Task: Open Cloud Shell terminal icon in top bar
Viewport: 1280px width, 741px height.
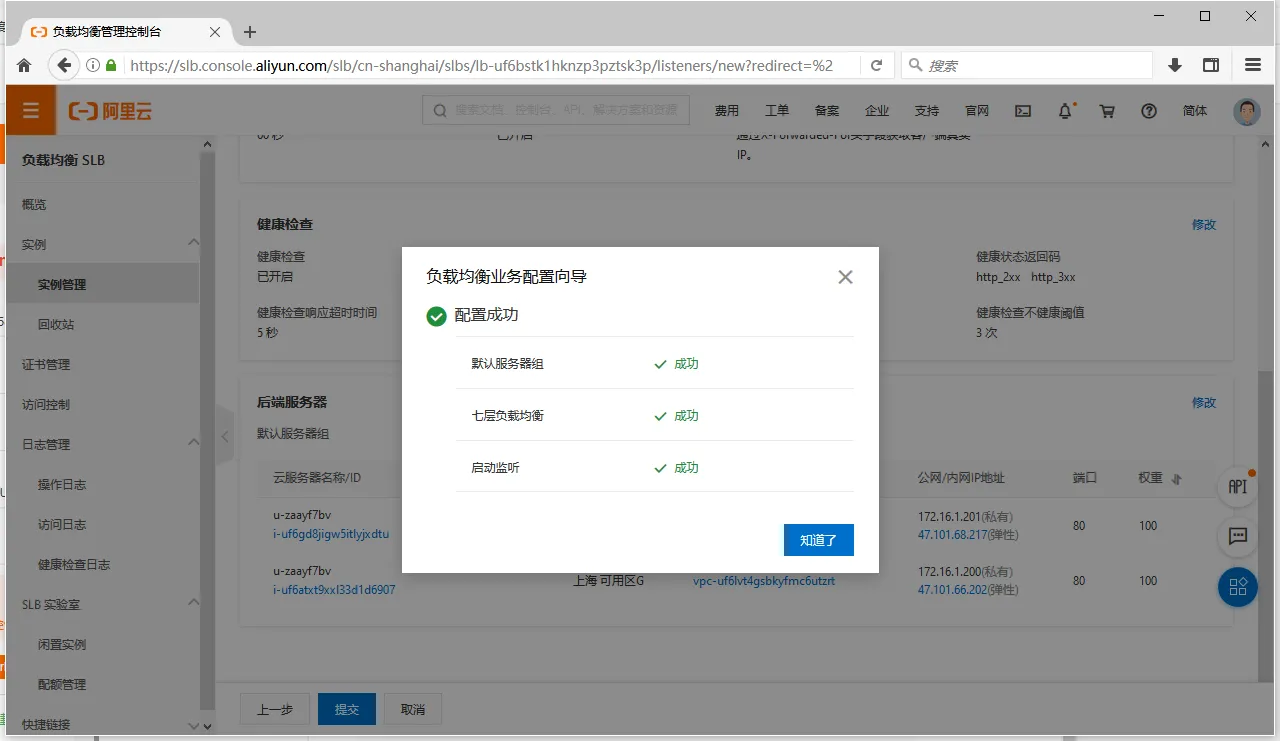Action: [x=1023, y=111]
